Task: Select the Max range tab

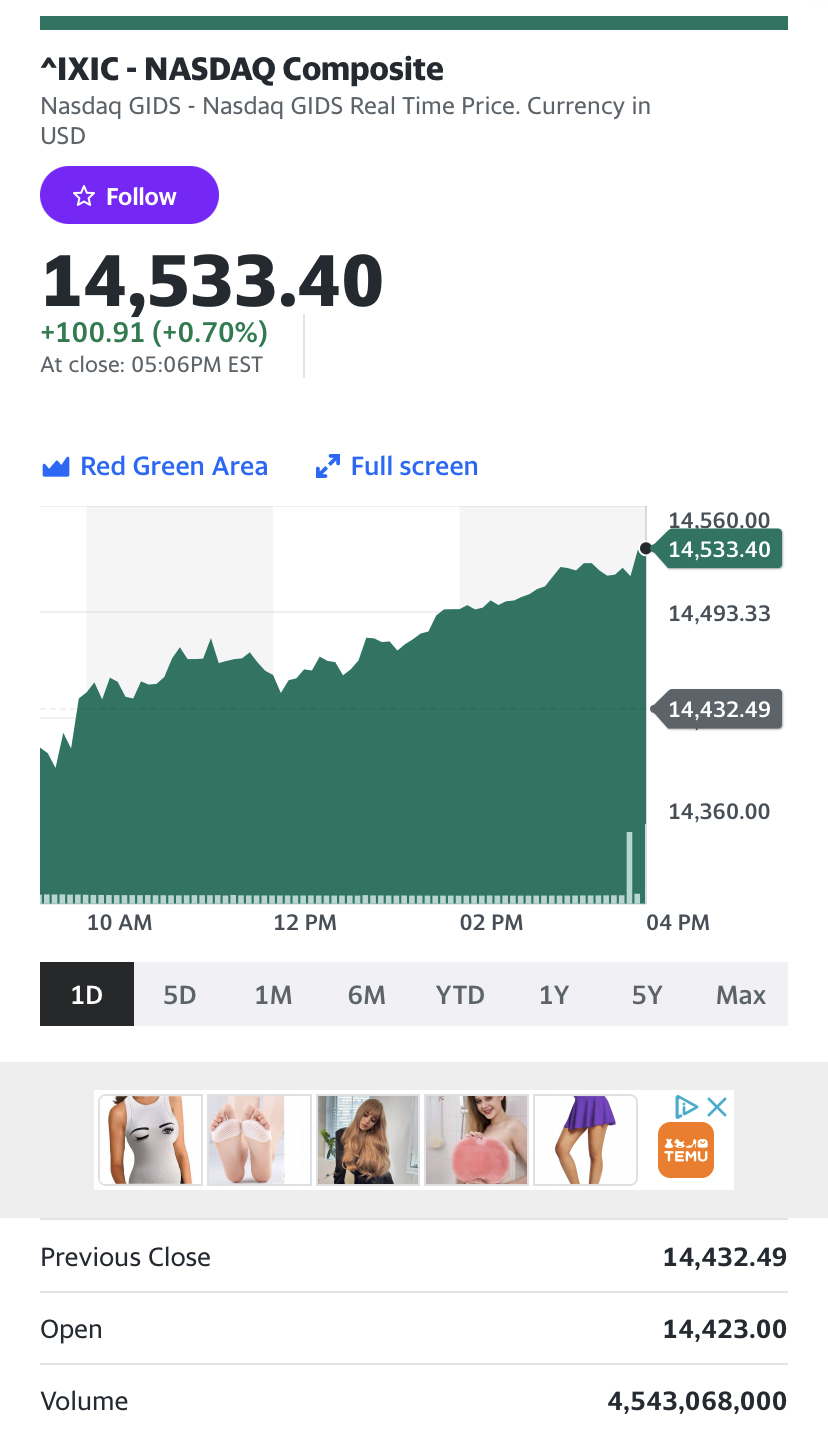Action: (x=741, y=994)
